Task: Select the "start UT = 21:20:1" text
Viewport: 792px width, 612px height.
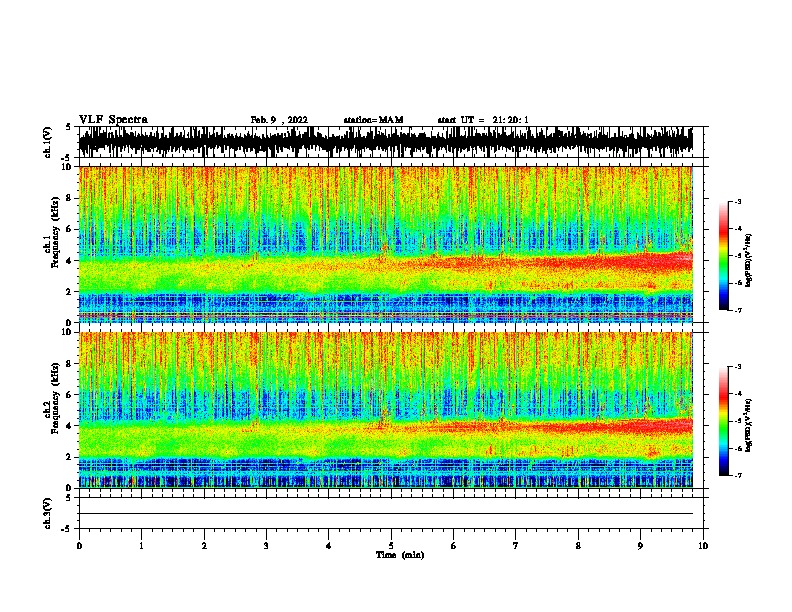Action: point(483,120)
